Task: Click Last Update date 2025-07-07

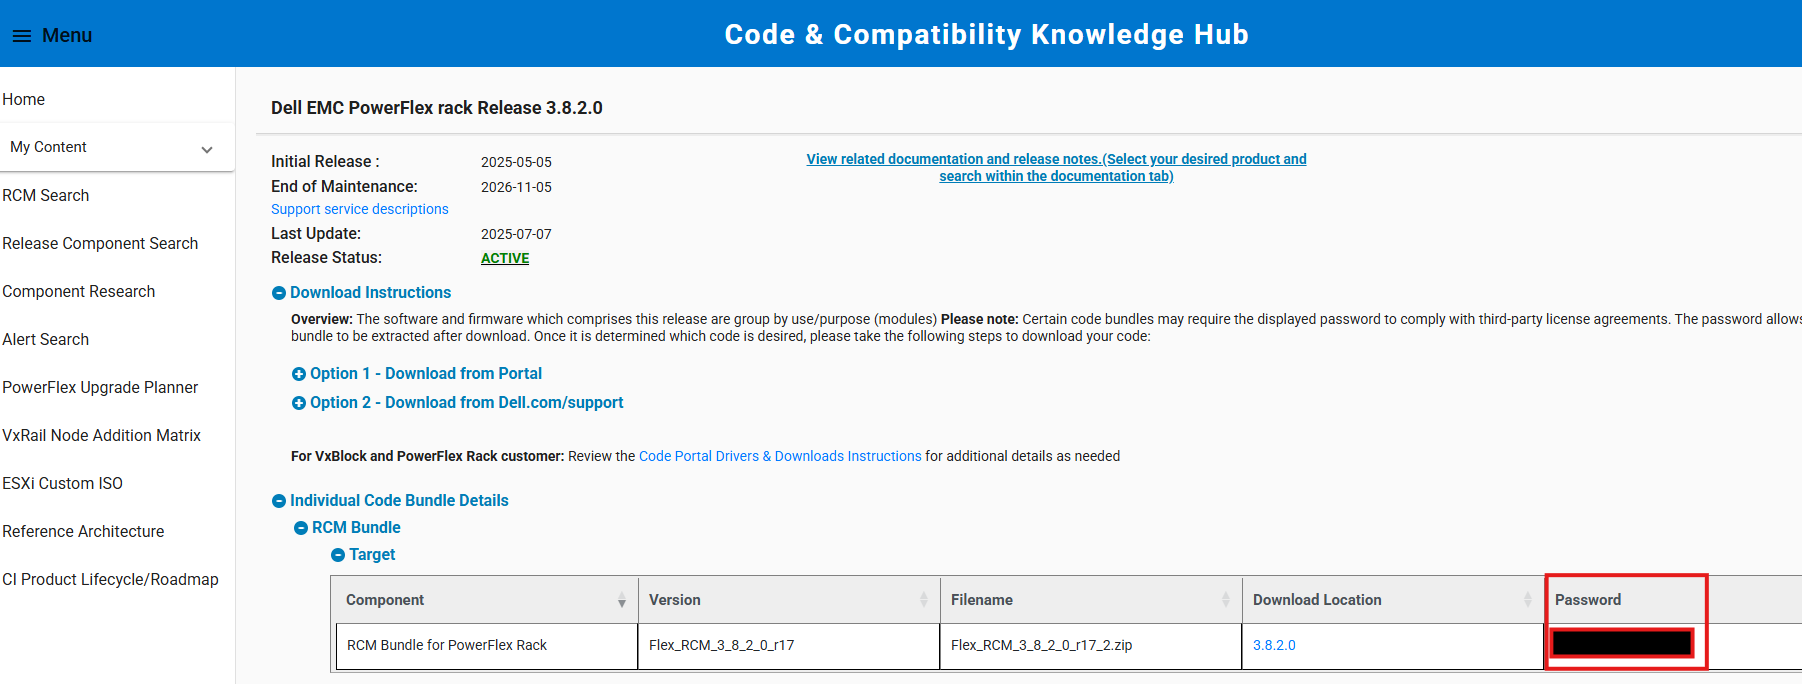Action: coord(516,235)
